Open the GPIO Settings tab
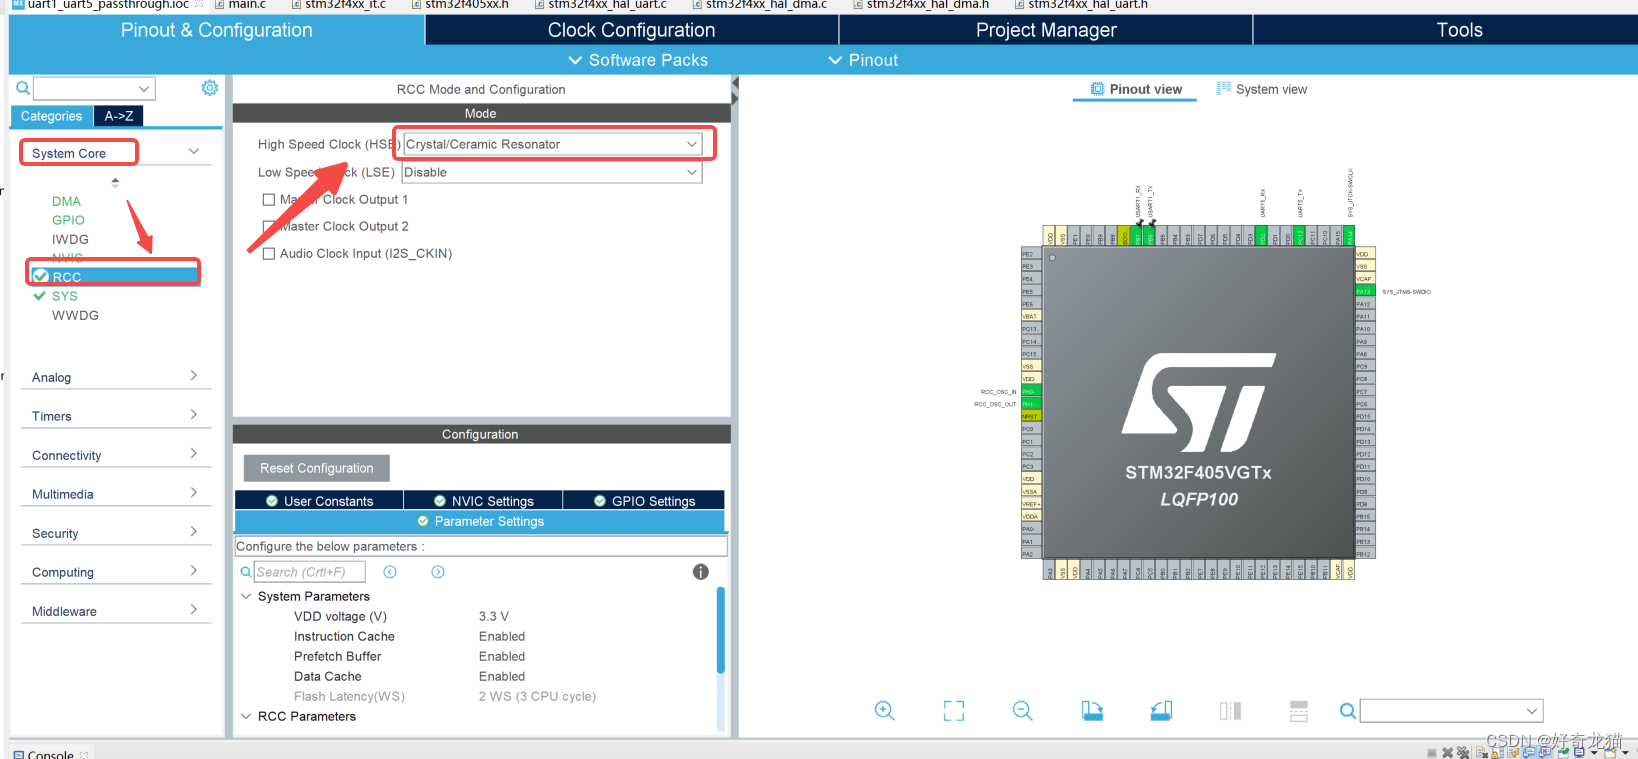1638x759 pixels. [x=644, y=501]
